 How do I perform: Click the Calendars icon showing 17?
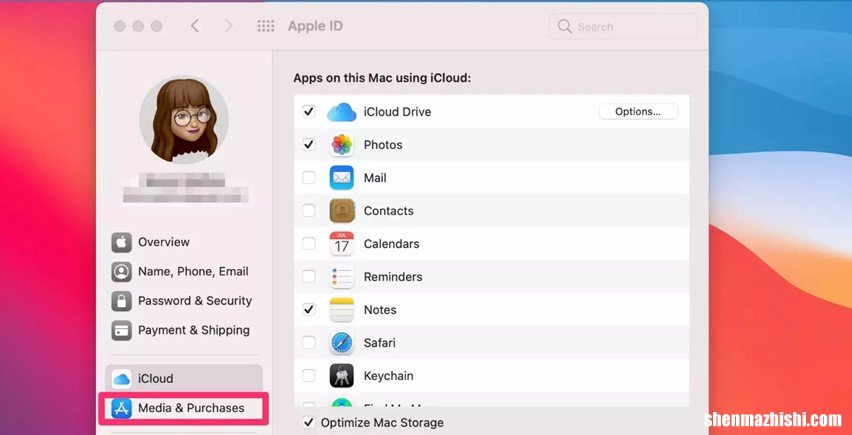342,244
